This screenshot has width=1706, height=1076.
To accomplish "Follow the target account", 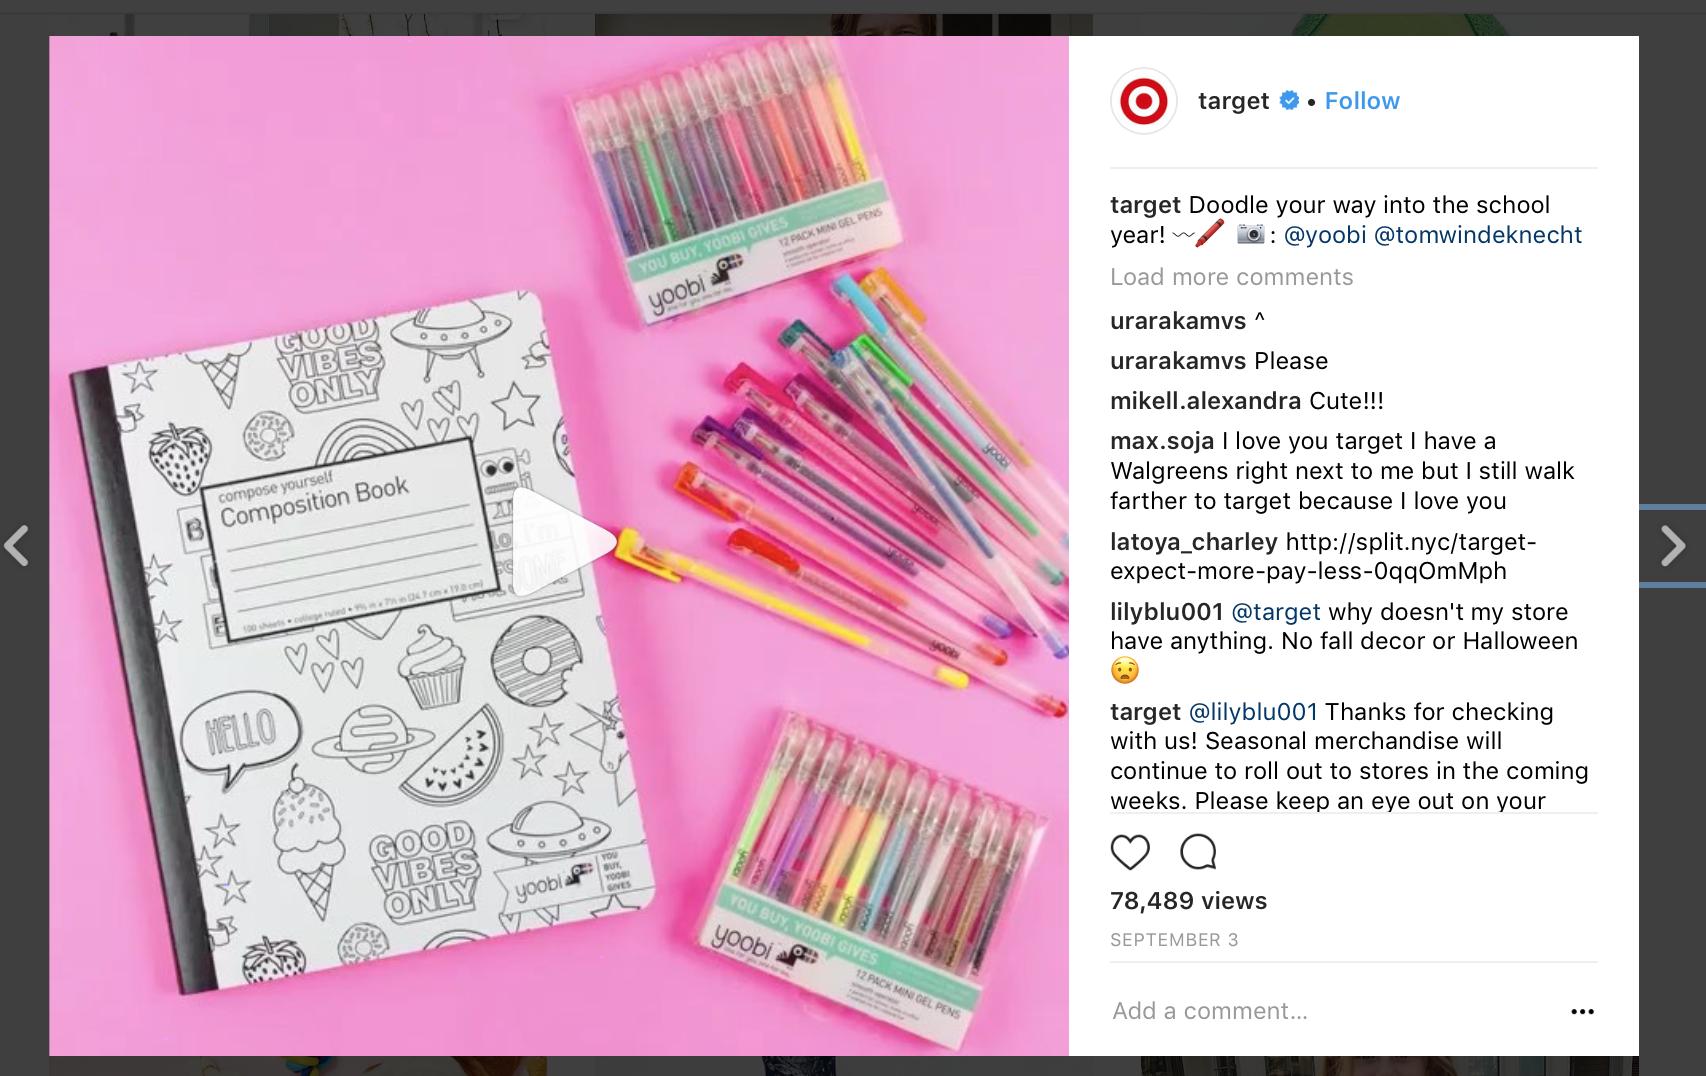I will [1362, 101].
